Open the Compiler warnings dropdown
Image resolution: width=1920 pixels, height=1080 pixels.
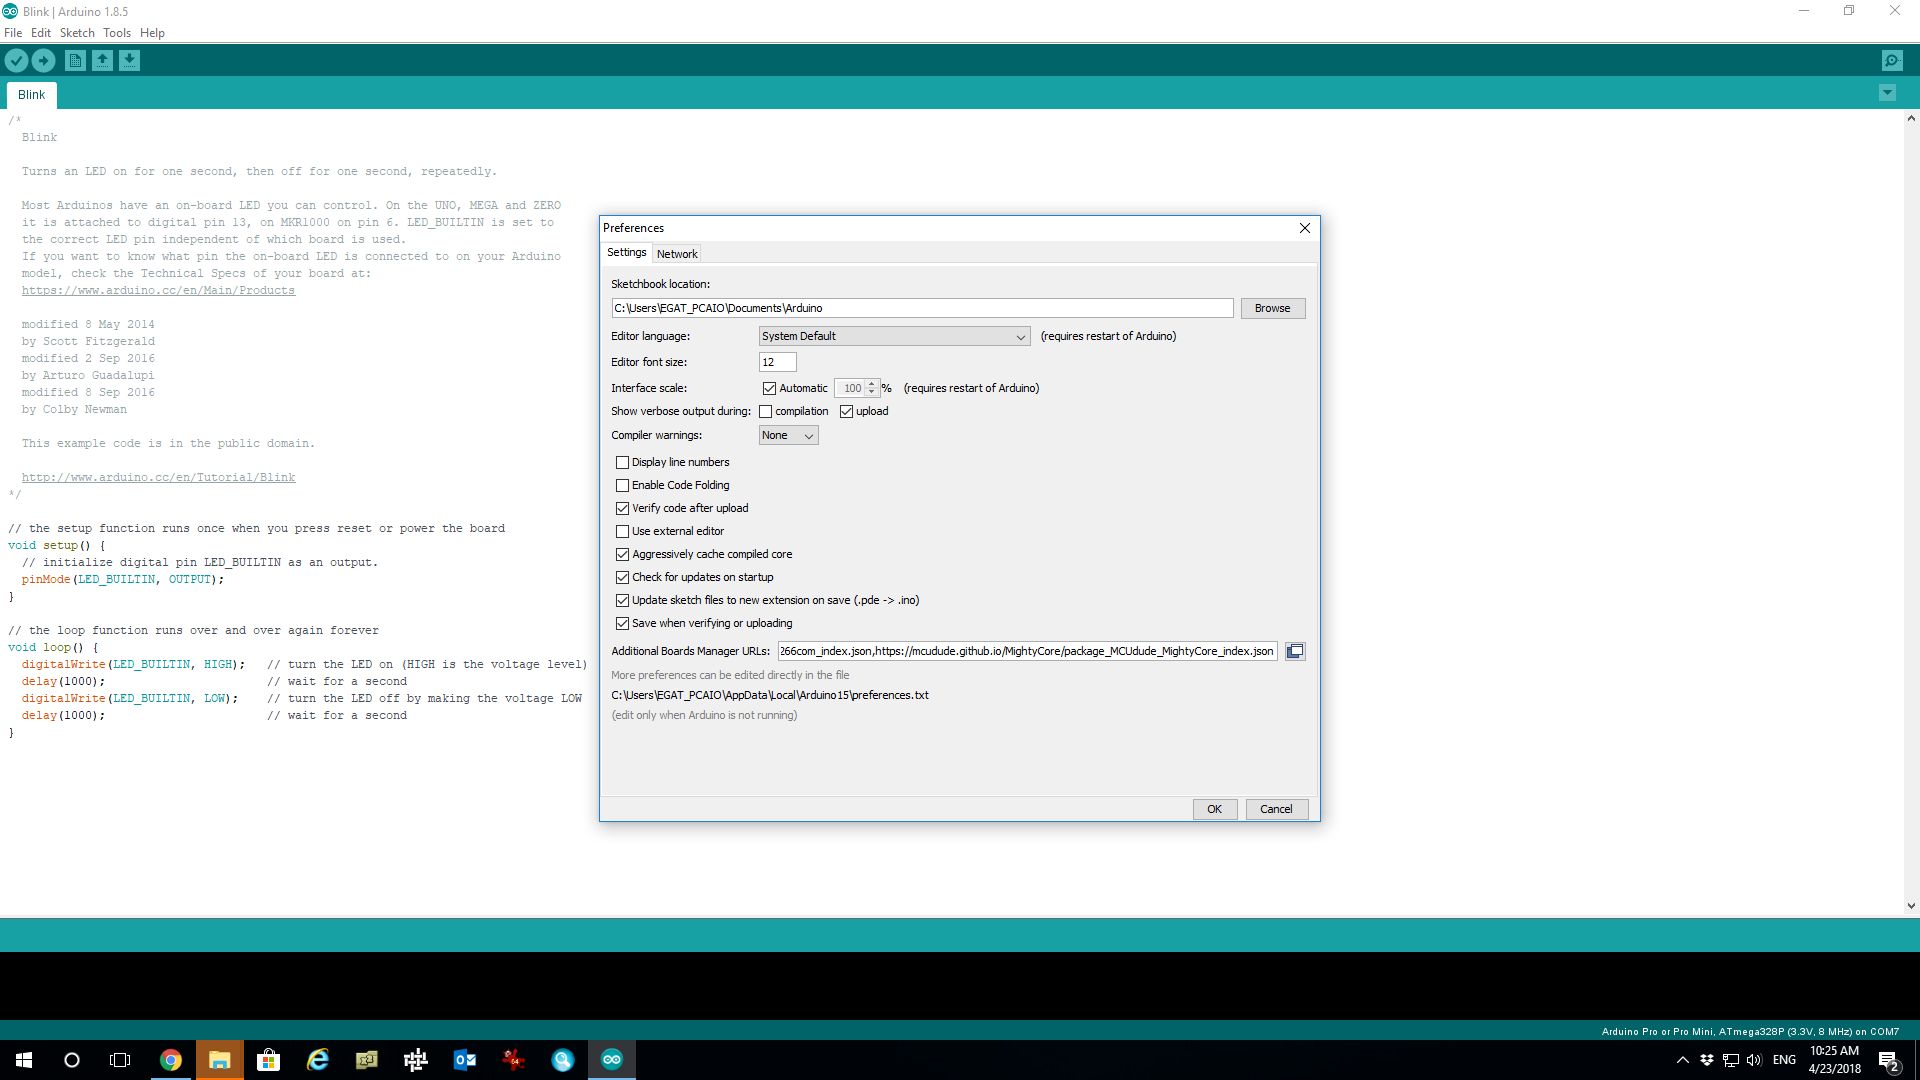pos(788,435)
